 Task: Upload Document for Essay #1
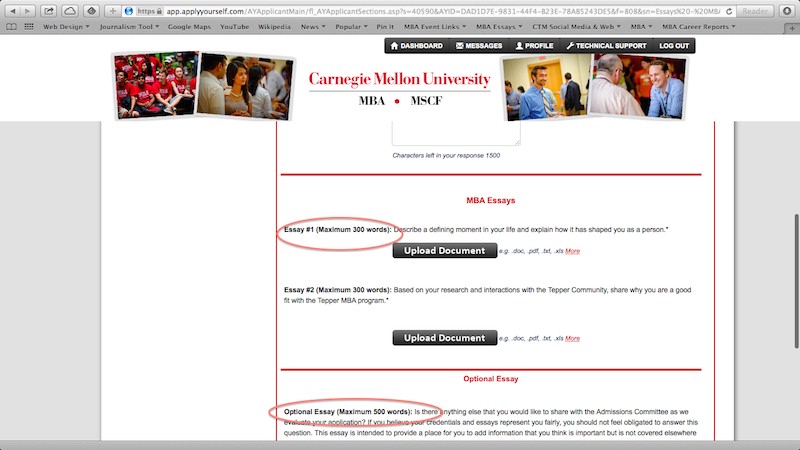point(444,251)
